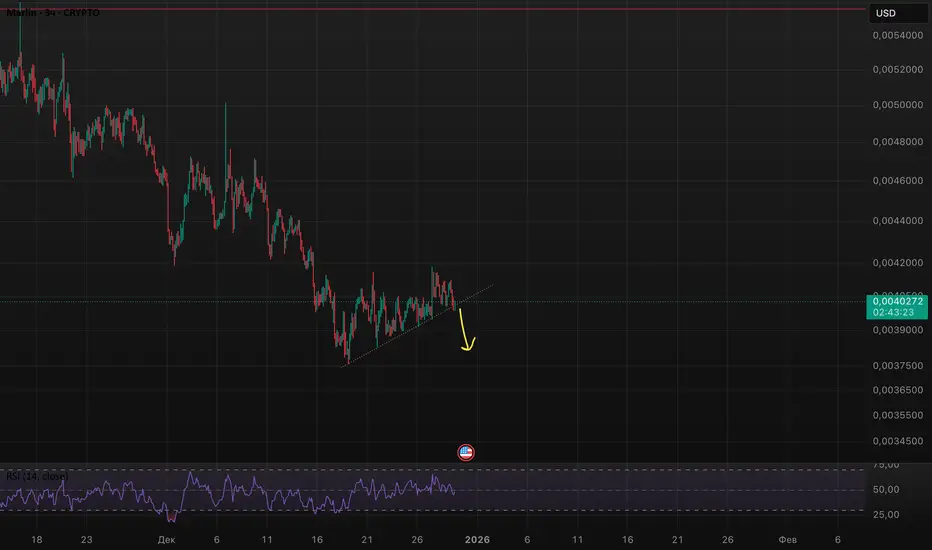Viewport: 932px width, 550px height.
Task: Click the 0,0046000 price axis label
Action: tap(898, 181)
